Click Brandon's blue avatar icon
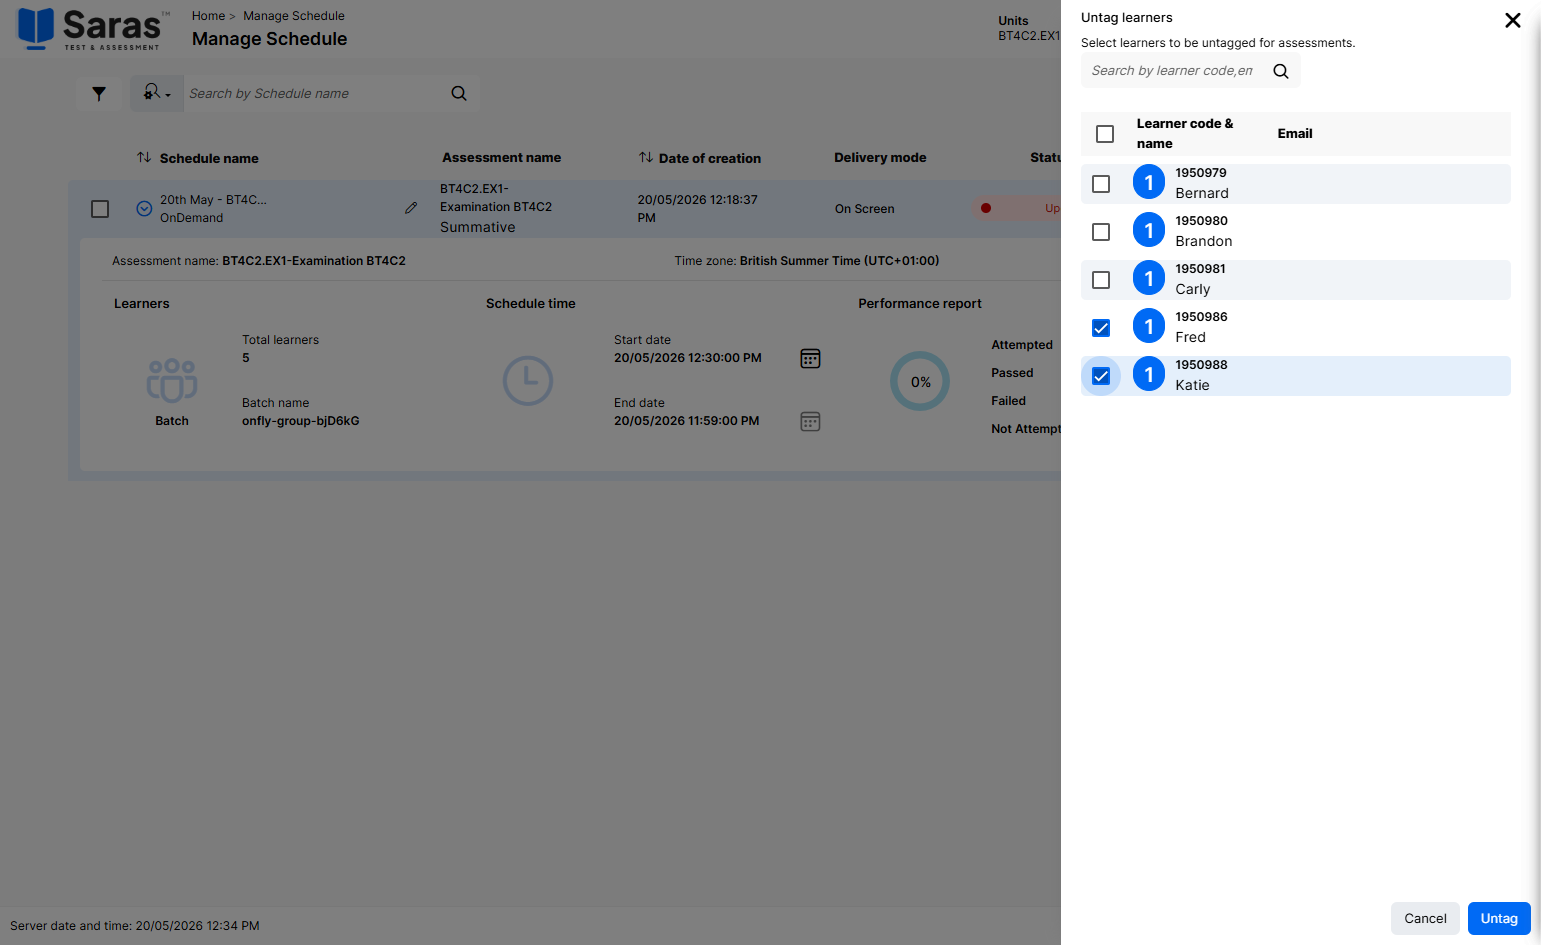This screenshot has height=945, width=1541. coord(1149,230)
